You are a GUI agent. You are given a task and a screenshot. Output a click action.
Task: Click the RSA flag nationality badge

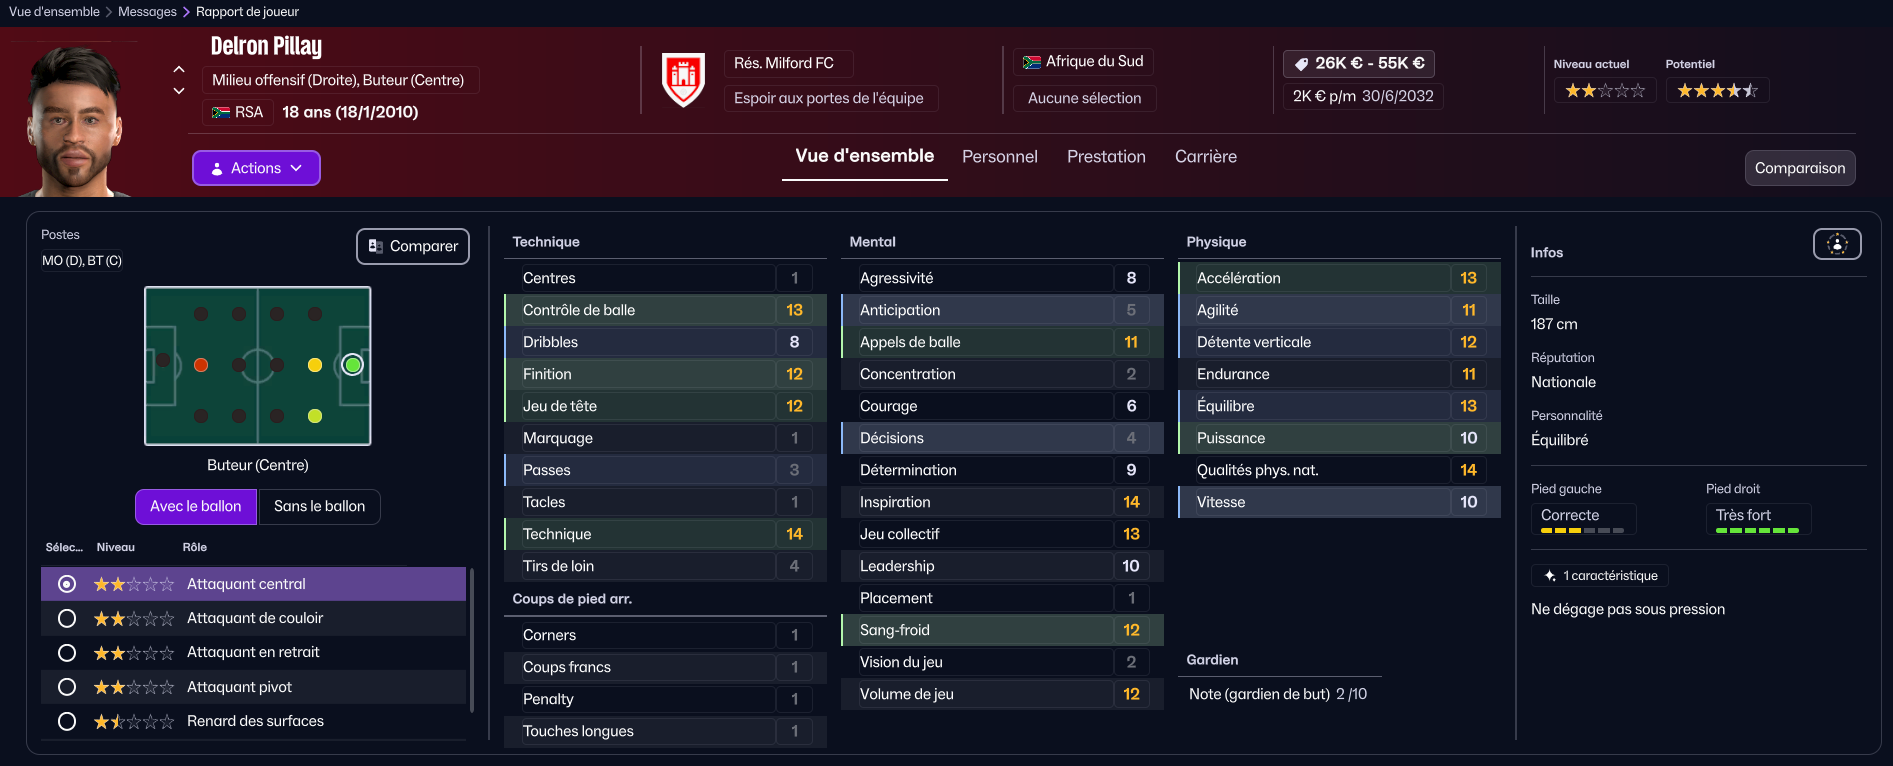[237, 112]
